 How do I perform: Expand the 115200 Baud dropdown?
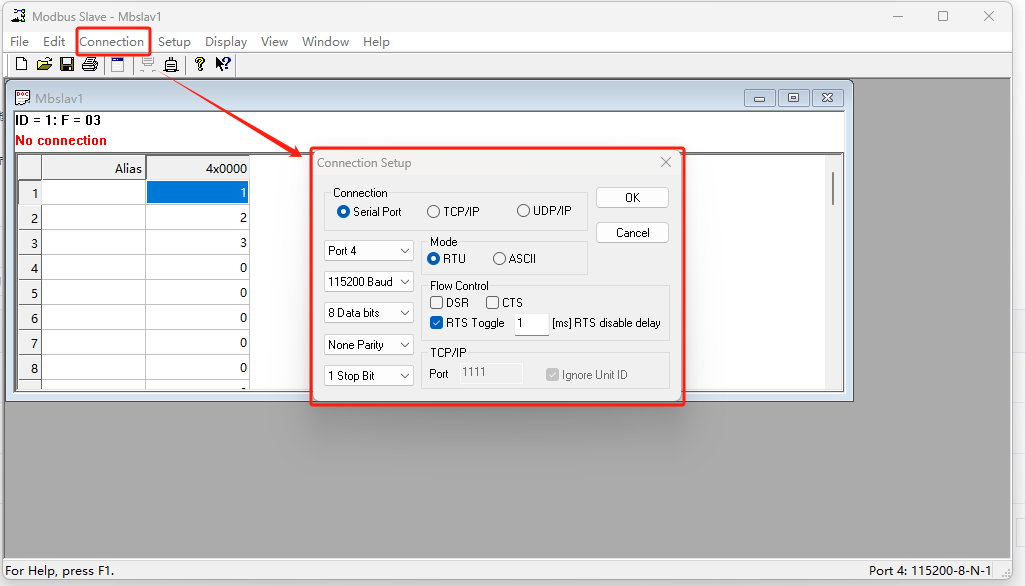click(369, 282)
